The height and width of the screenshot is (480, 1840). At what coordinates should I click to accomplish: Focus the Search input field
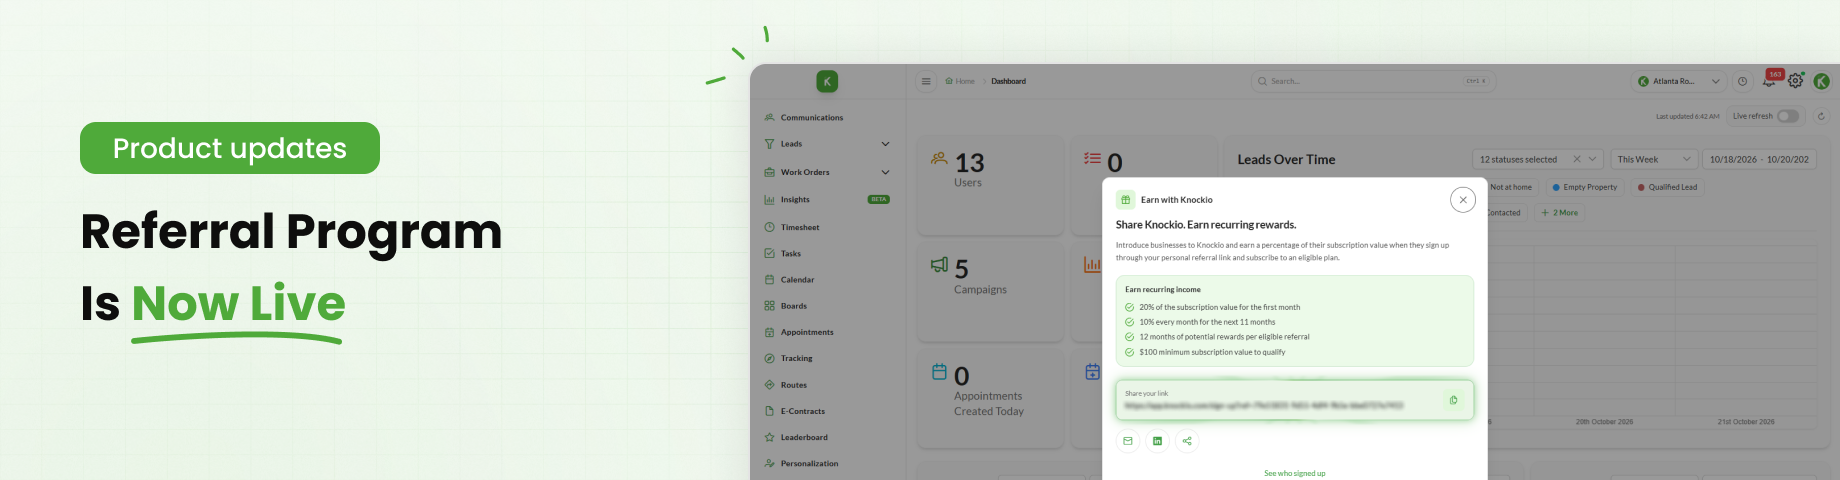pyautogui.click(x=1373, y=81)
